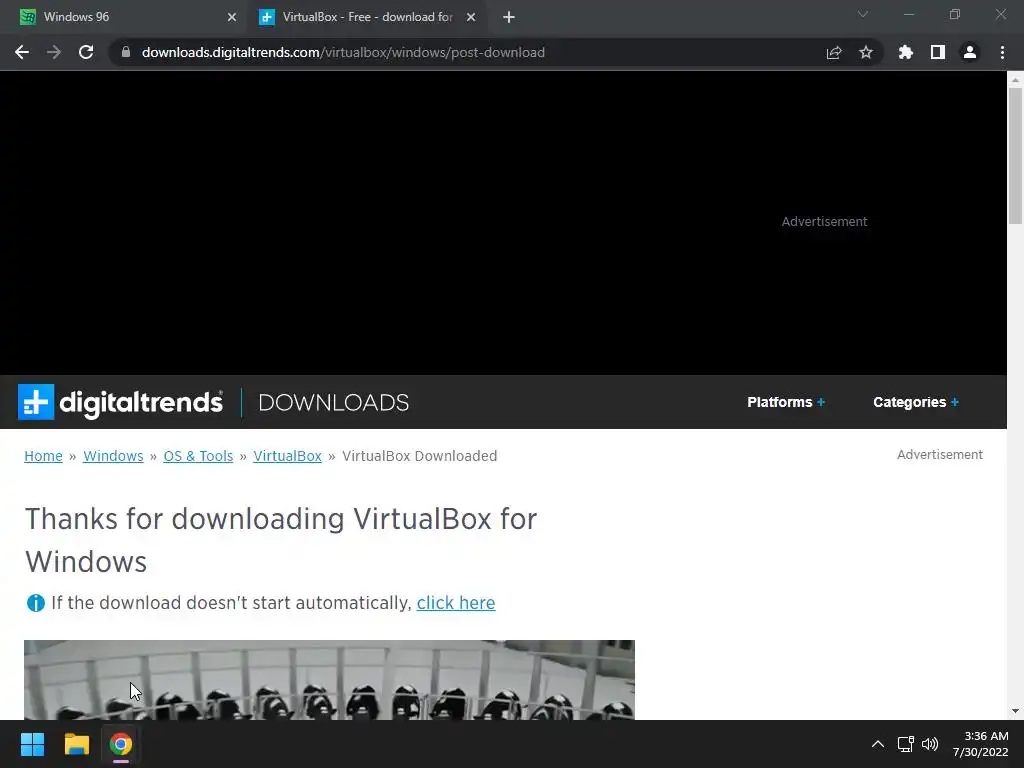The image size is (1024, 768).
Task: Open the Home breadcrumb link
Action: pyautogui.click(x=43, y=456)
